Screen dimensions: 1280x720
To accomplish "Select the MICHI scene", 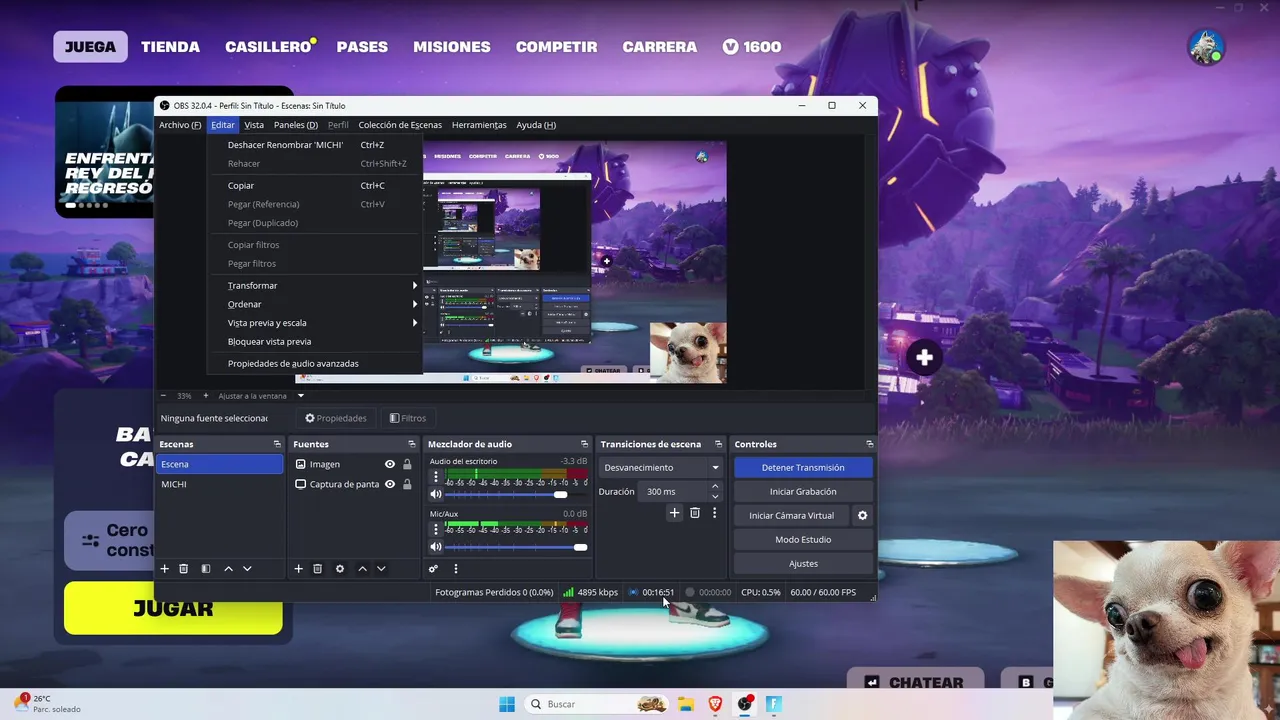I will (219, 484).
